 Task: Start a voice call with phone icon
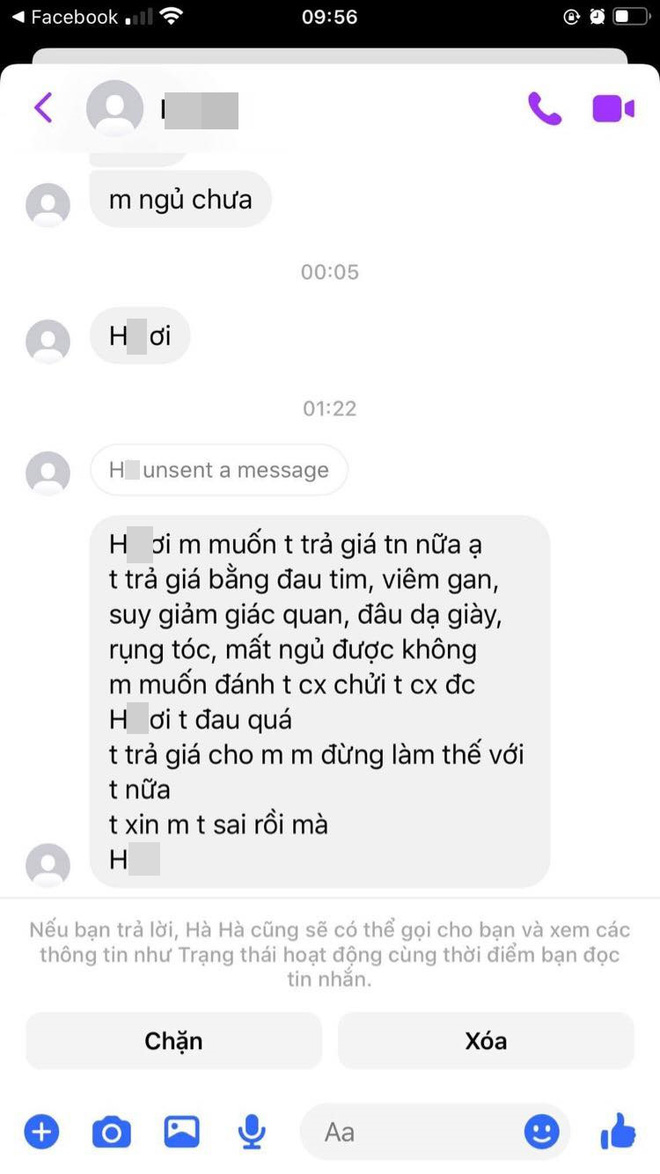coord(545,109)
